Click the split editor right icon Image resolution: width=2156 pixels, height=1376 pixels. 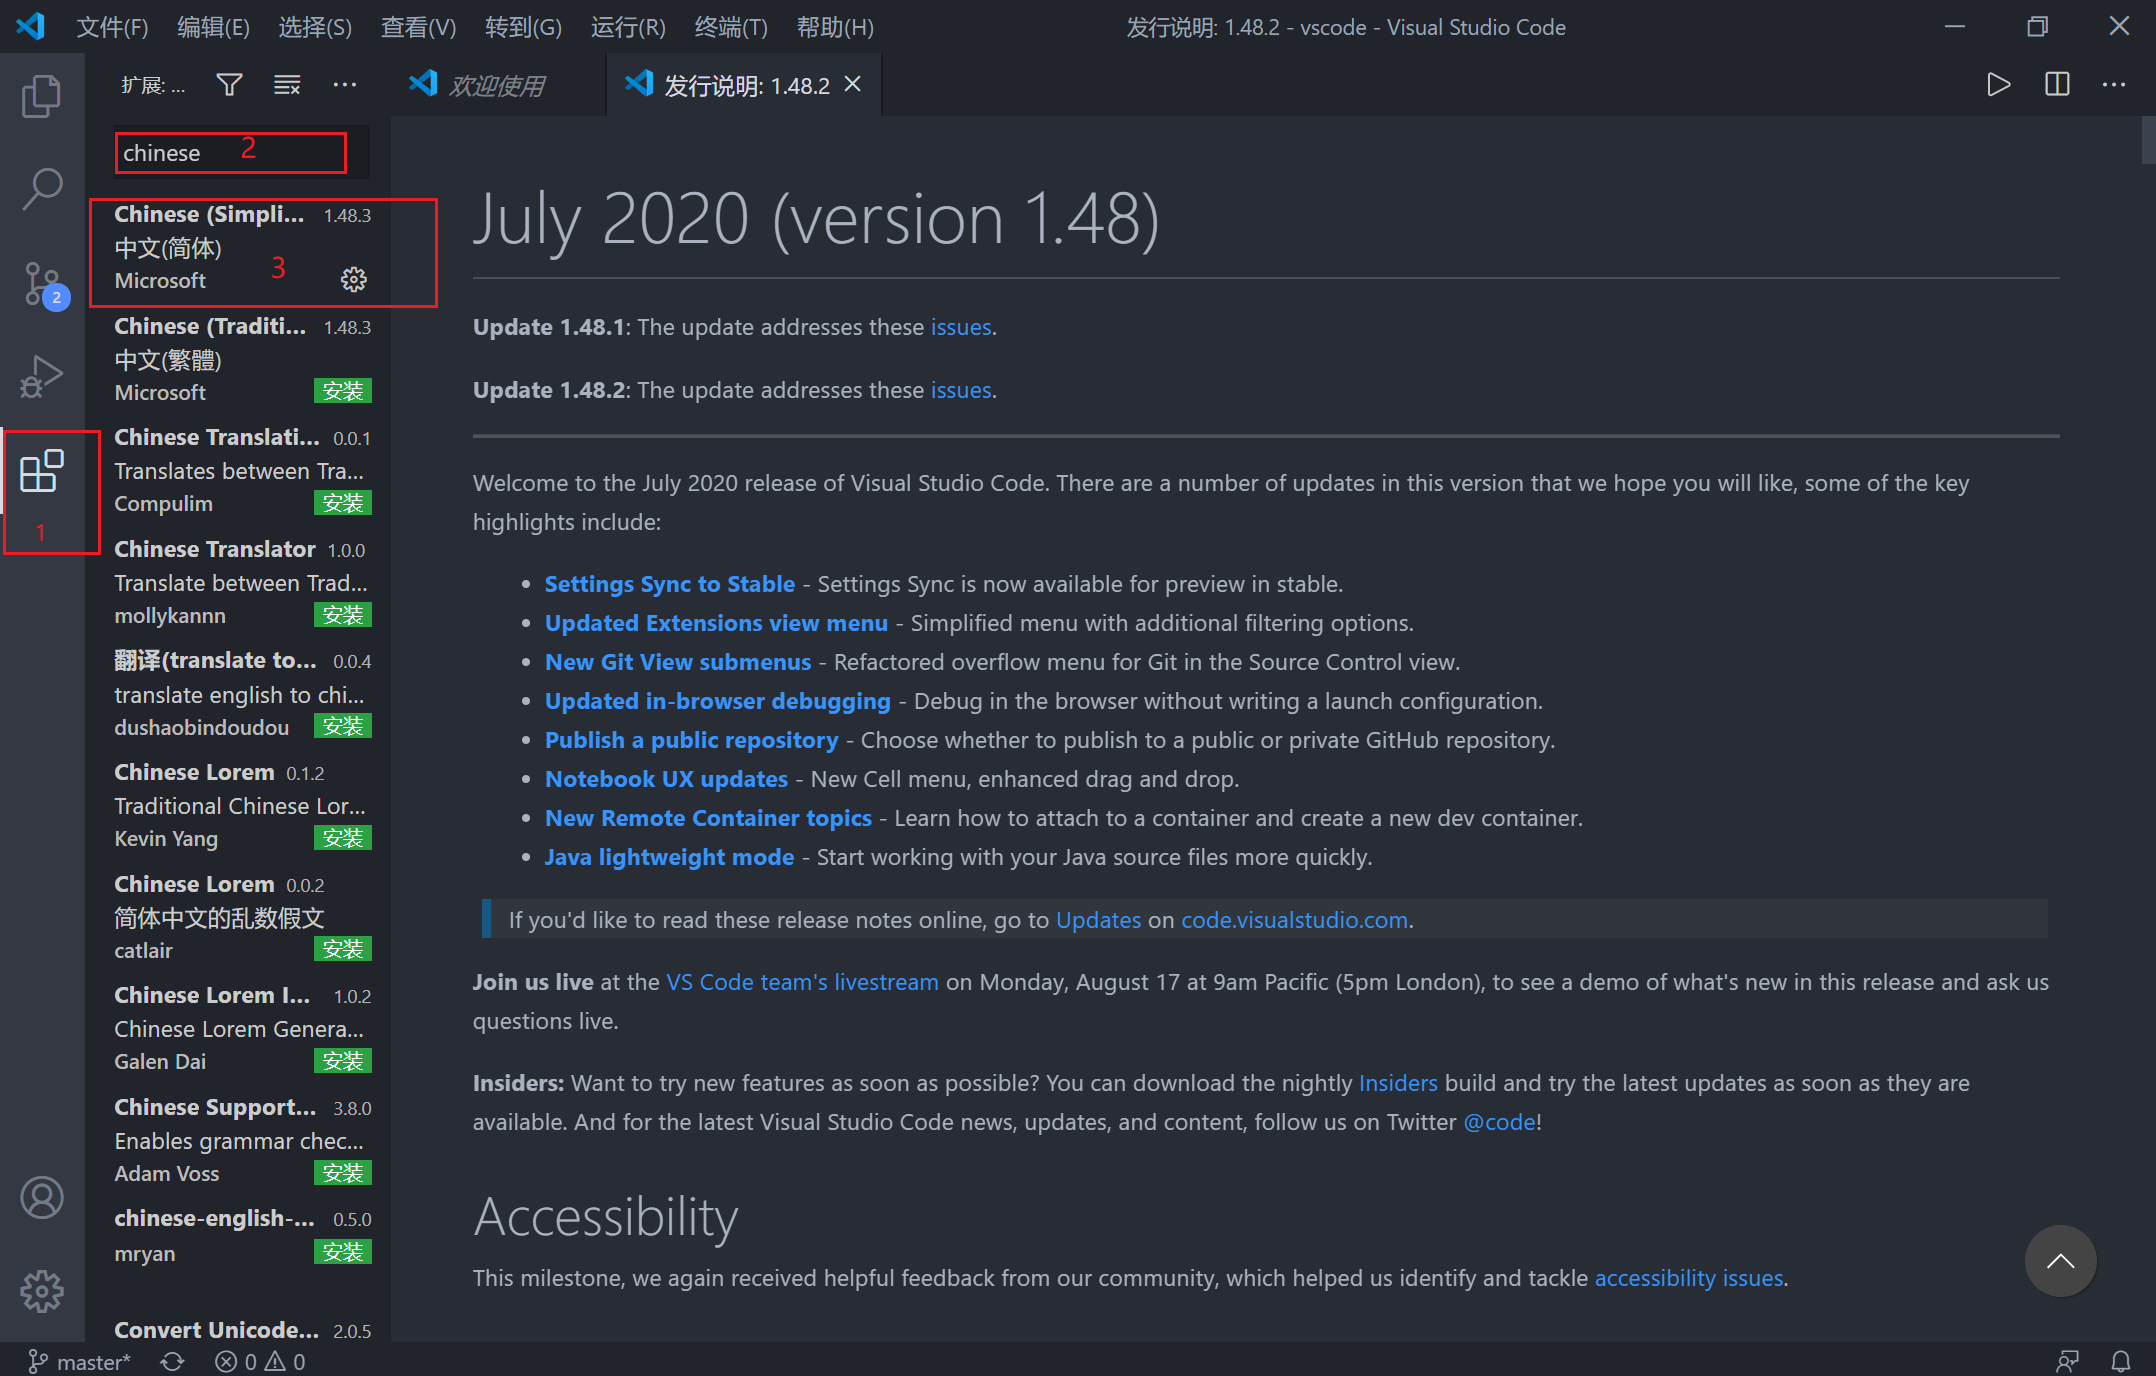(2057, 85)
